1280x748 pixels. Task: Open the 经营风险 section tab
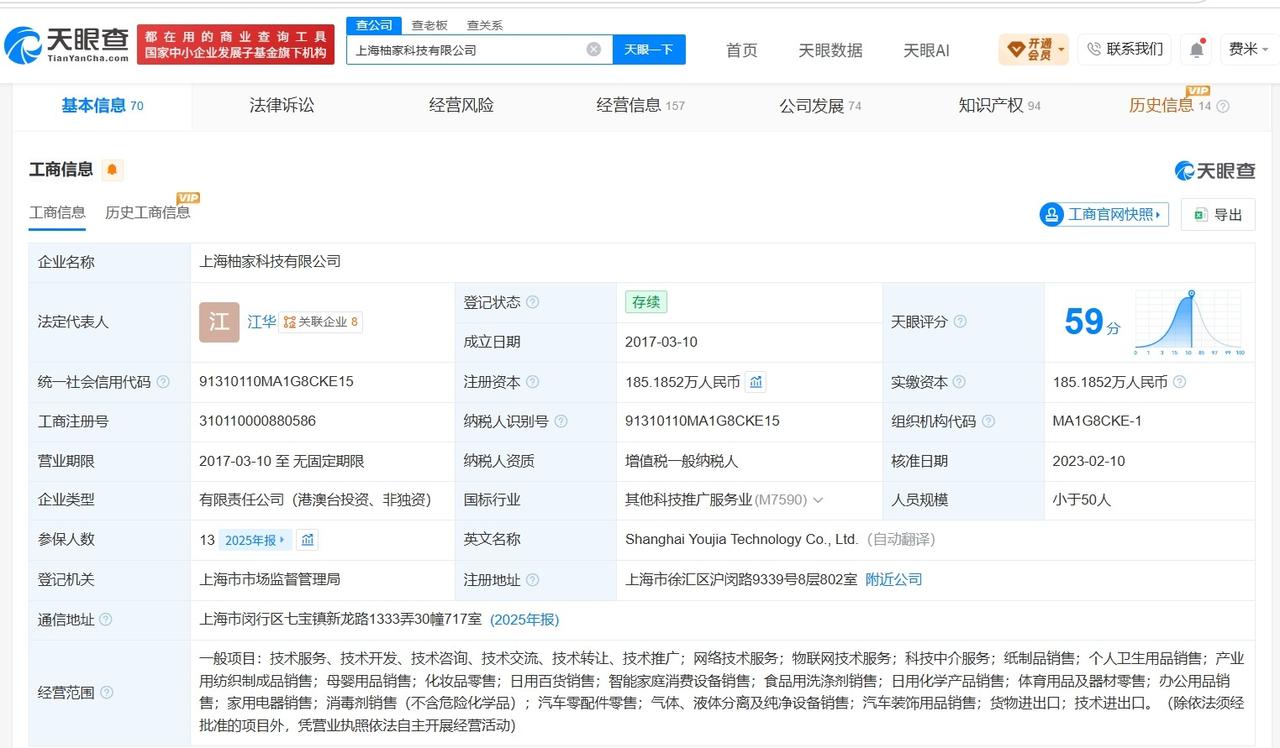pos(461,105)
